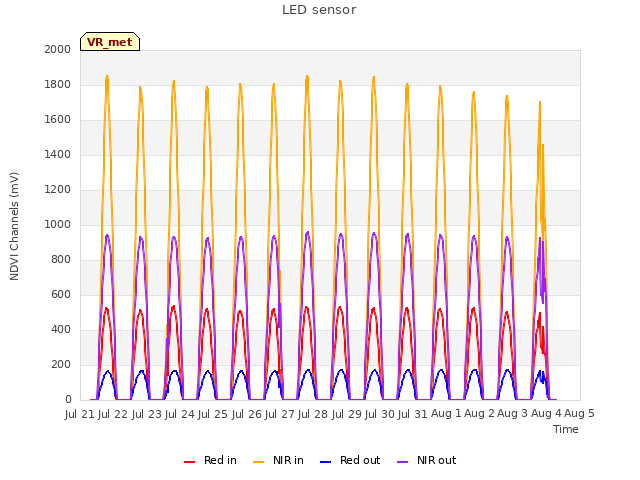Click the orange swatch beside NIR in
Viewport: 640px width, 480px height.
coord(258,462)
